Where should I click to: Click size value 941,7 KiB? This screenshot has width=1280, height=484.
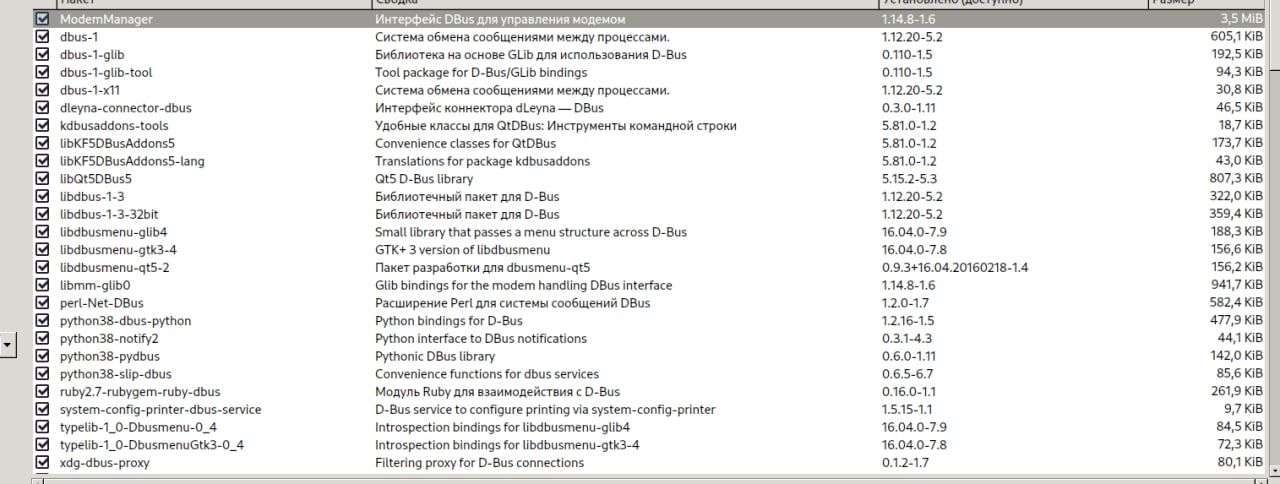point(1236,285)
